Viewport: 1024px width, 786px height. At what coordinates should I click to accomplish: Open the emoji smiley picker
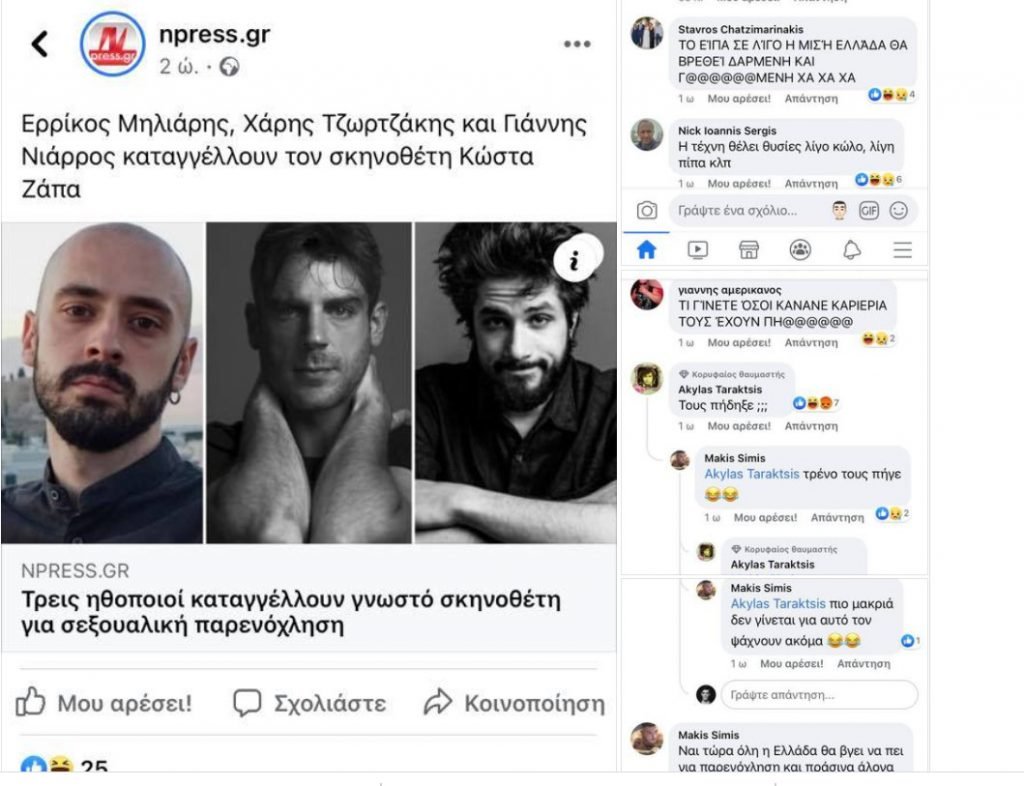[x=899, y=210]
